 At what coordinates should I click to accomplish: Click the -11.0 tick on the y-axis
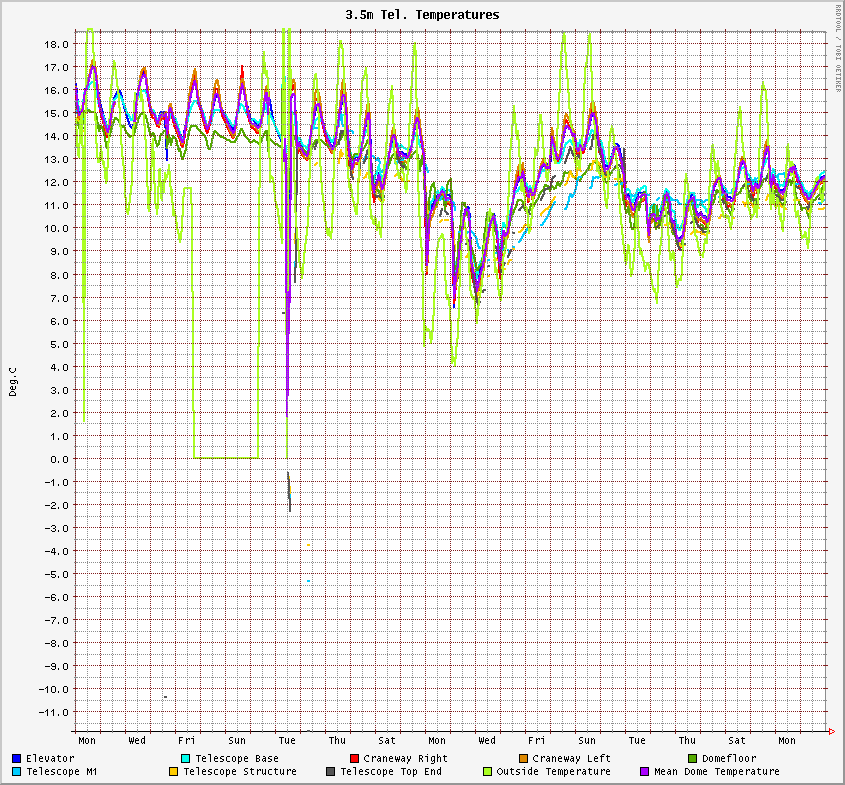(54, 712)
